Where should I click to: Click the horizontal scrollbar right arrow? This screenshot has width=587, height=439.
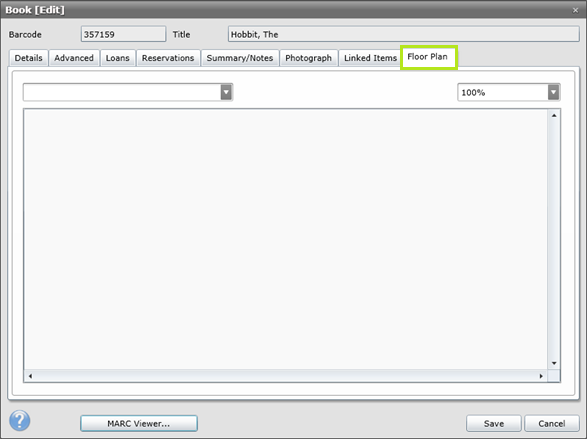tap(541, 376)
